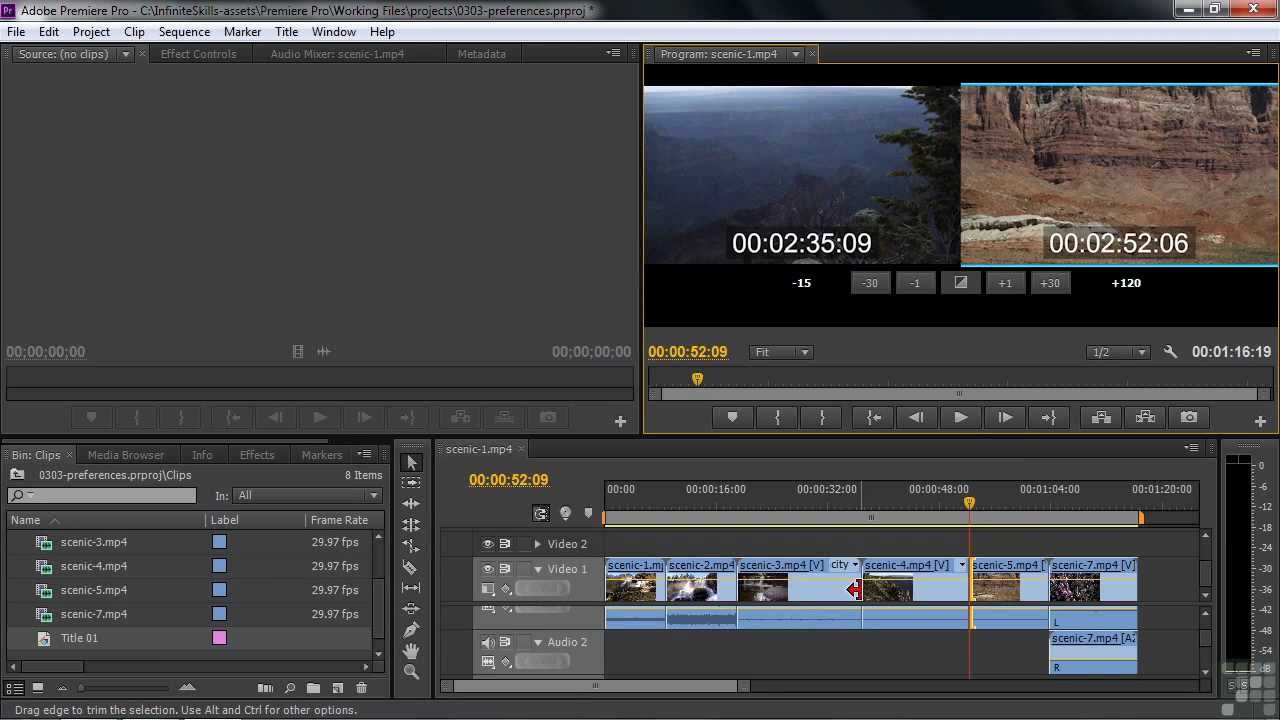Screen dimensions: 1280x720
Task: Click the pink label swatch for Title 01
Action: click(219, 638)
